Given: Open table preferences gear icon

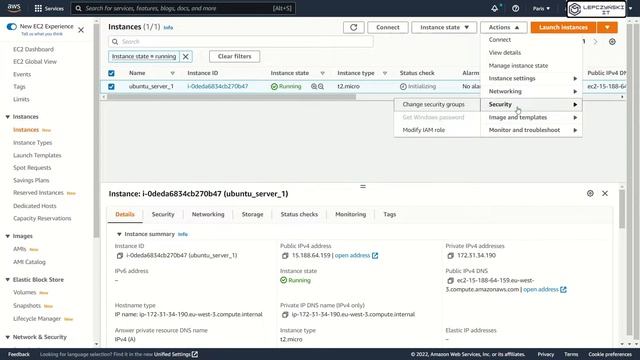Looking at the screenshot, I should tap(612, 42).
